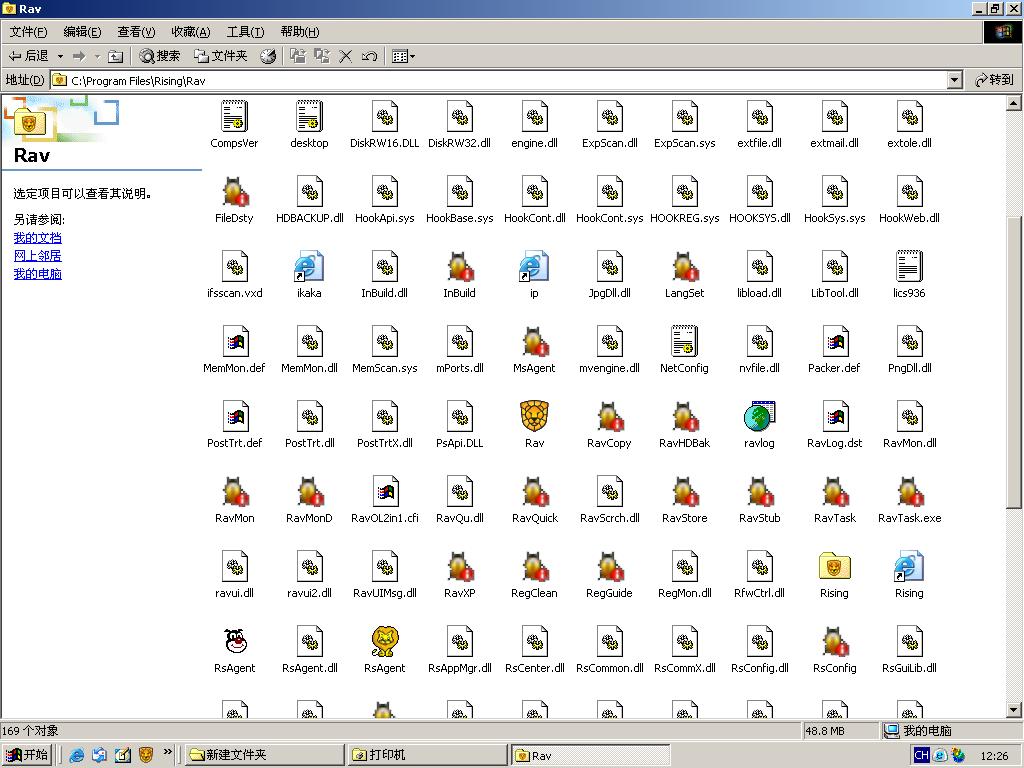Click the 搜索 search toolbar button
This screenshot has width=1024, height=768.
pyautogui.click(x=160, y=56)
